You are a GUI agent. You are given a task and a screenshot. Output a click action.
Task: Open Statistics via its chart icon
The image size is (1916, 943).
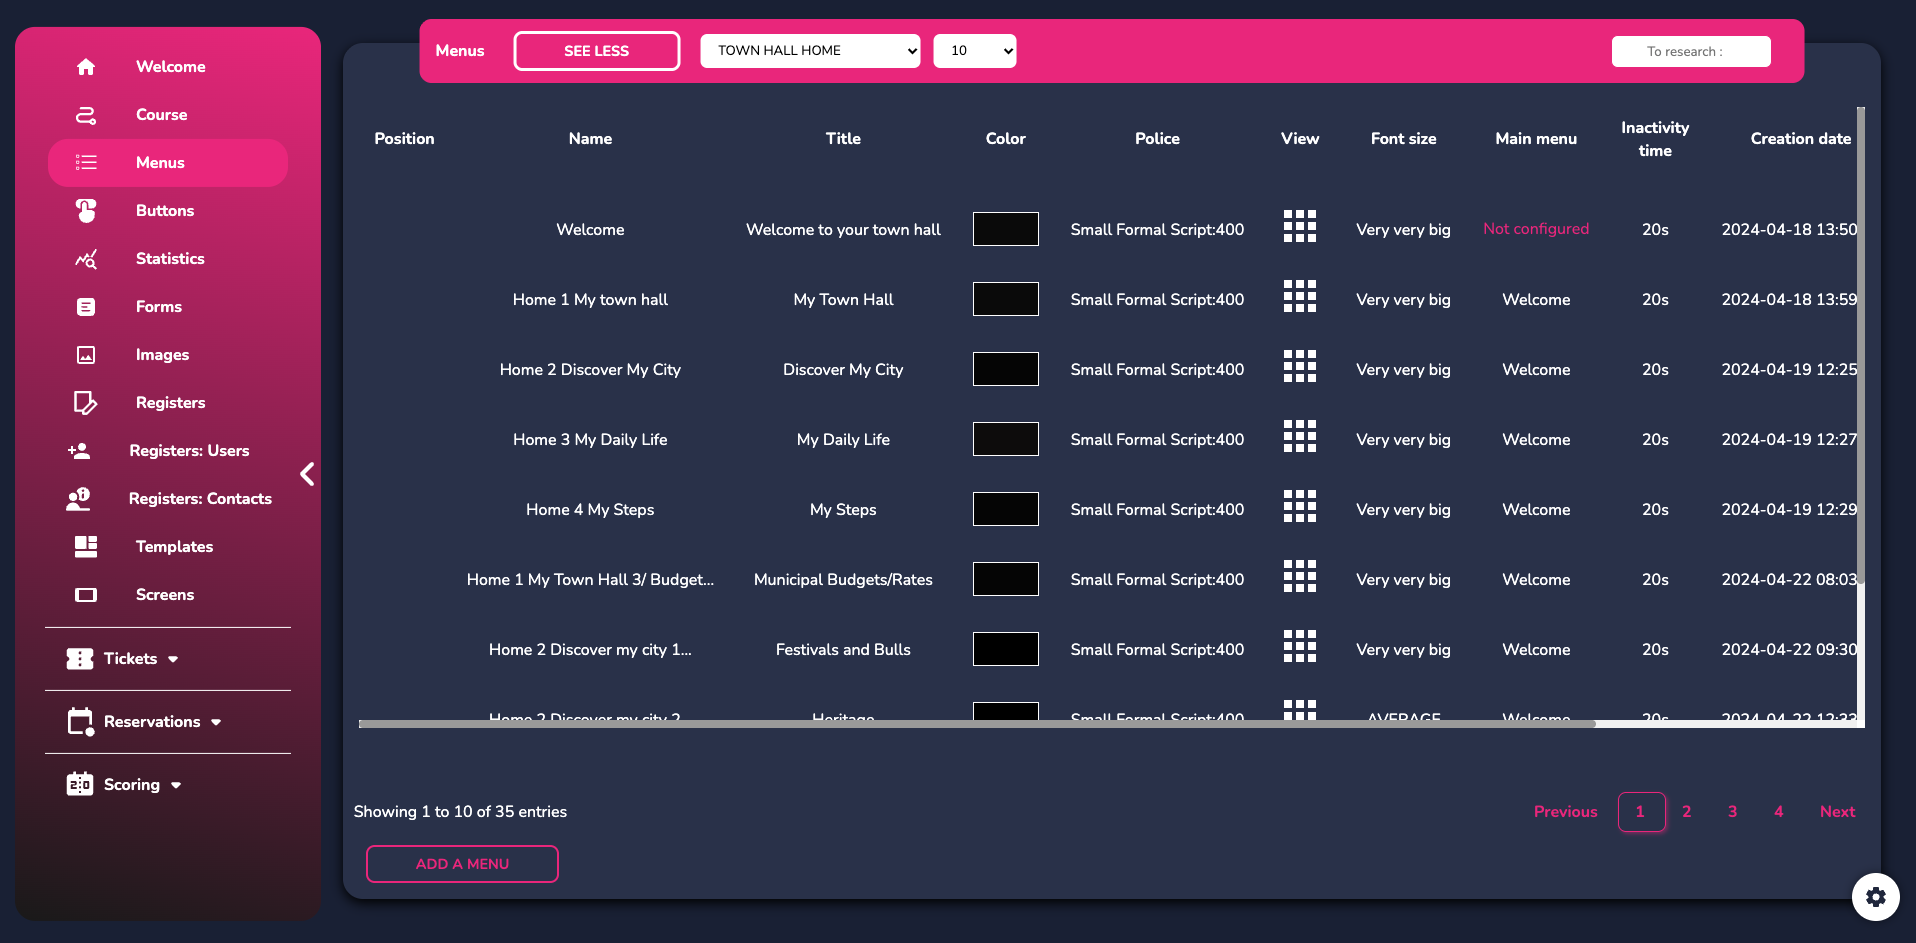click(x=86, y=259)
